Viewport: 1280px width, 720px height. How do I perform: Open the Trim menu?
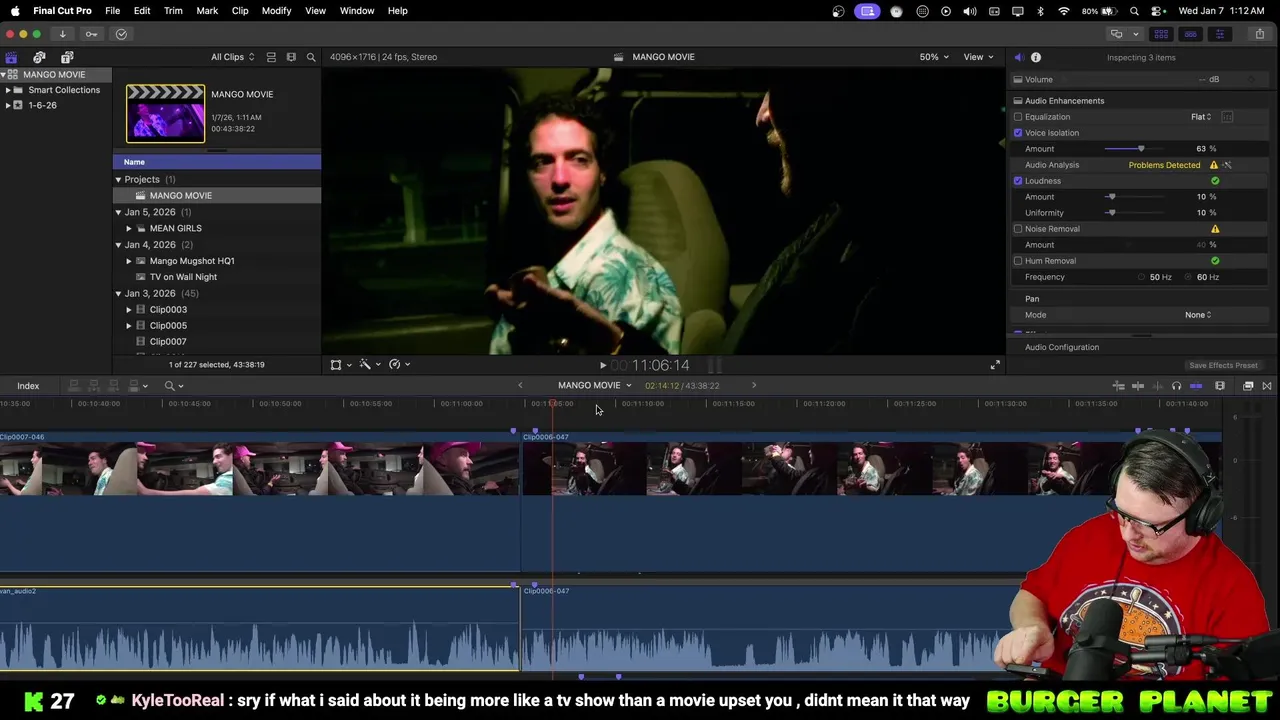click(173, 11)
